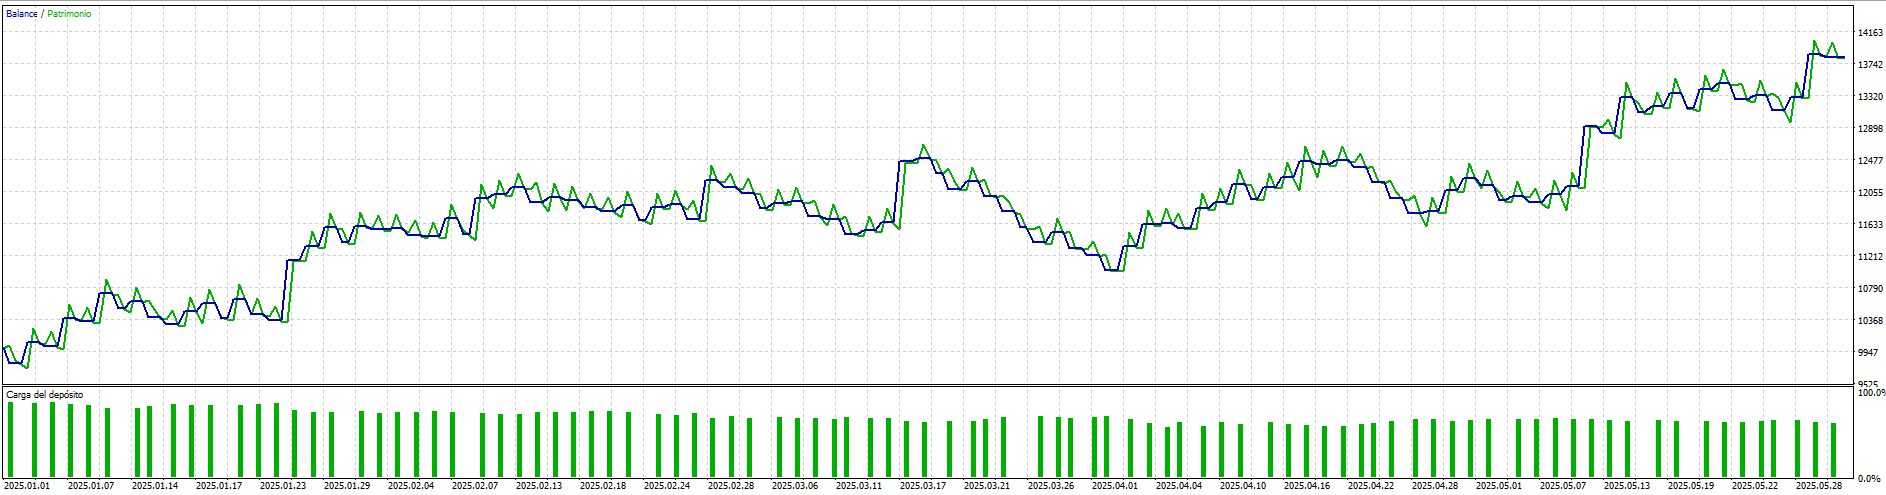Click the 2025.01.23 date marker

pyautogui.click(x=283, y=486)
